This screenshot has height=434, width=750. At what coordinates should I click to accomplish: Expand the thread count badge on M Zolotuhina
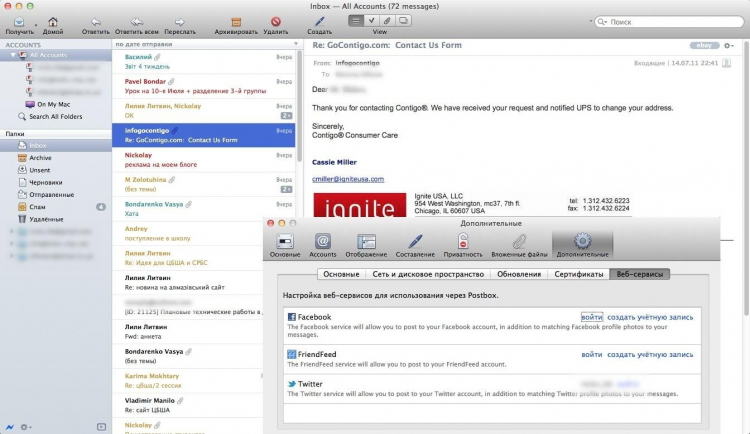pos(287,189)
